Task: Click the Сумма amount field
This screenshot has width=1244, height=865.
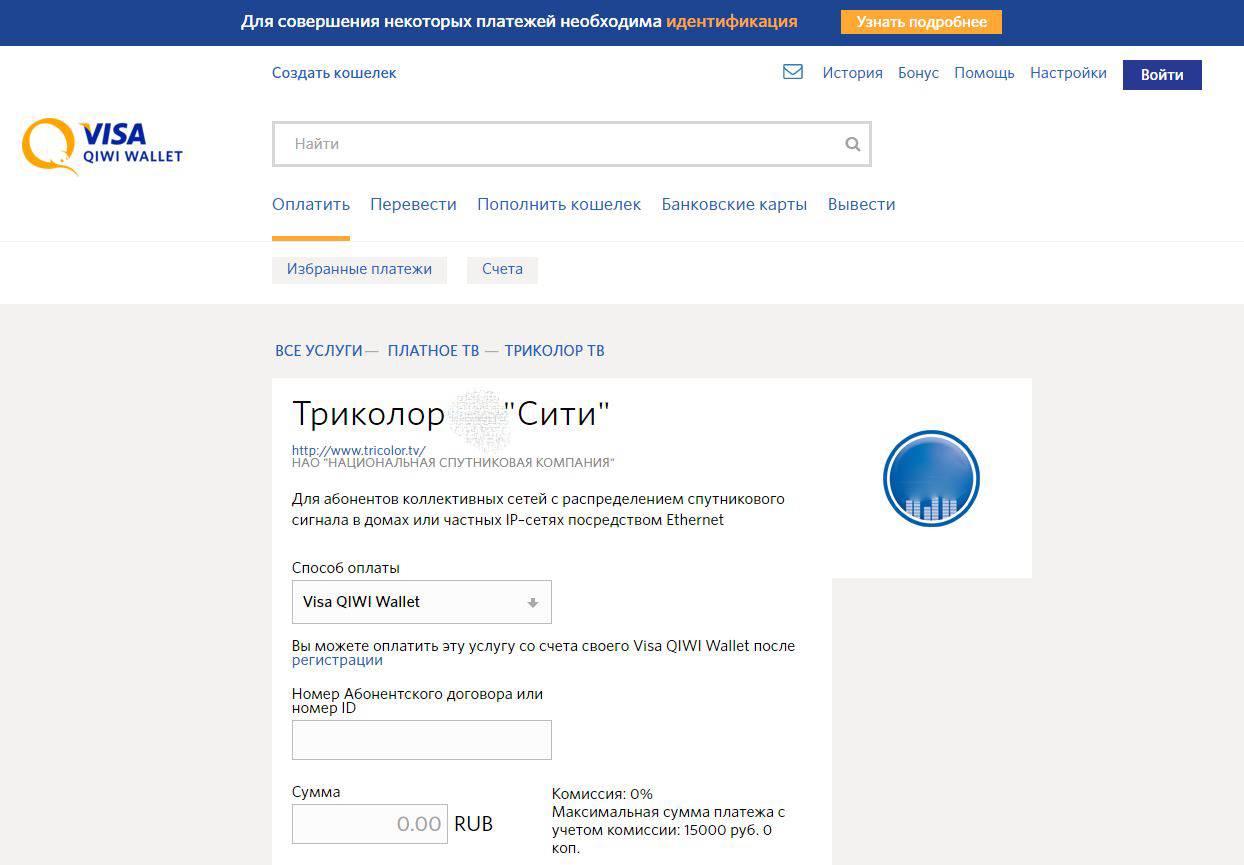Action: click(370, 824)
